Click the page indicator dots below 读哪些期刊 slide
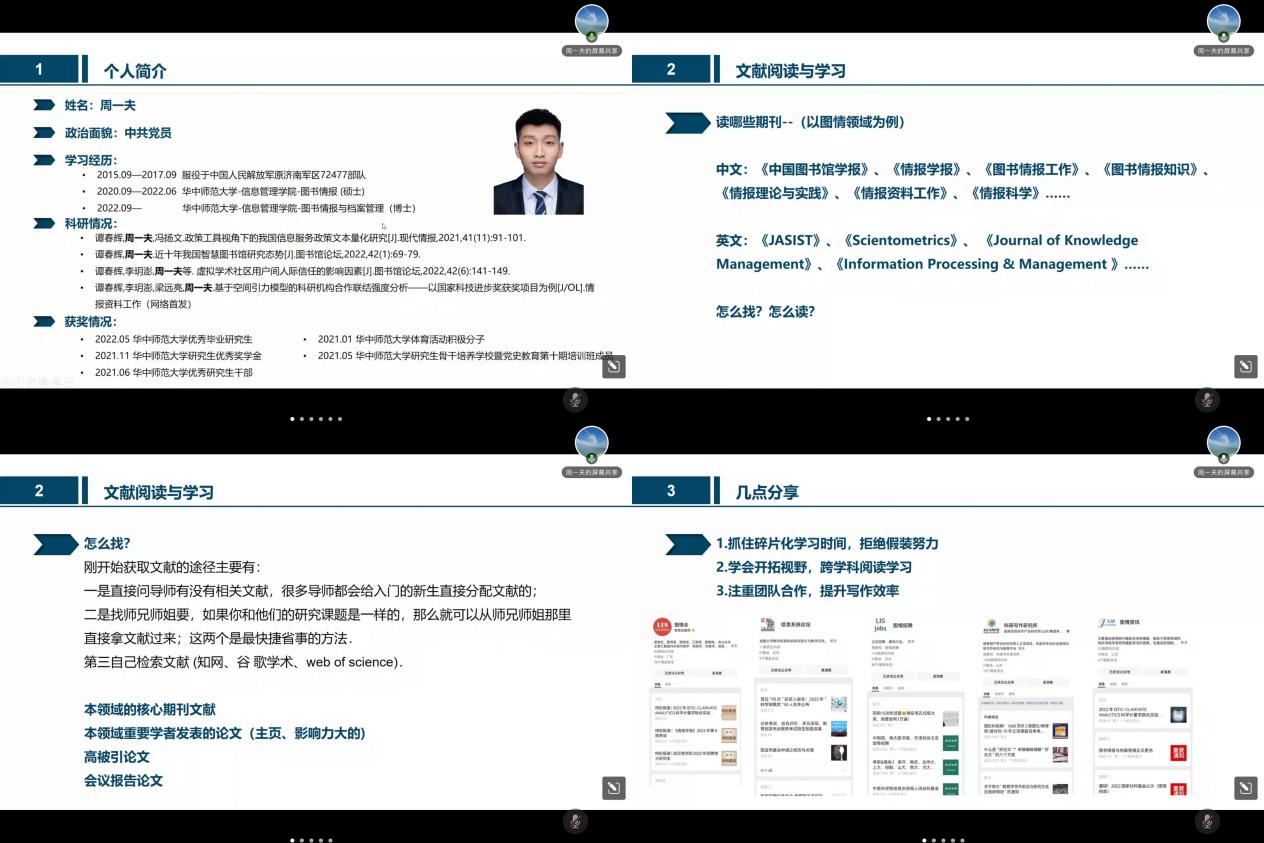This screenshot has height=843, width=1264. 947,419
